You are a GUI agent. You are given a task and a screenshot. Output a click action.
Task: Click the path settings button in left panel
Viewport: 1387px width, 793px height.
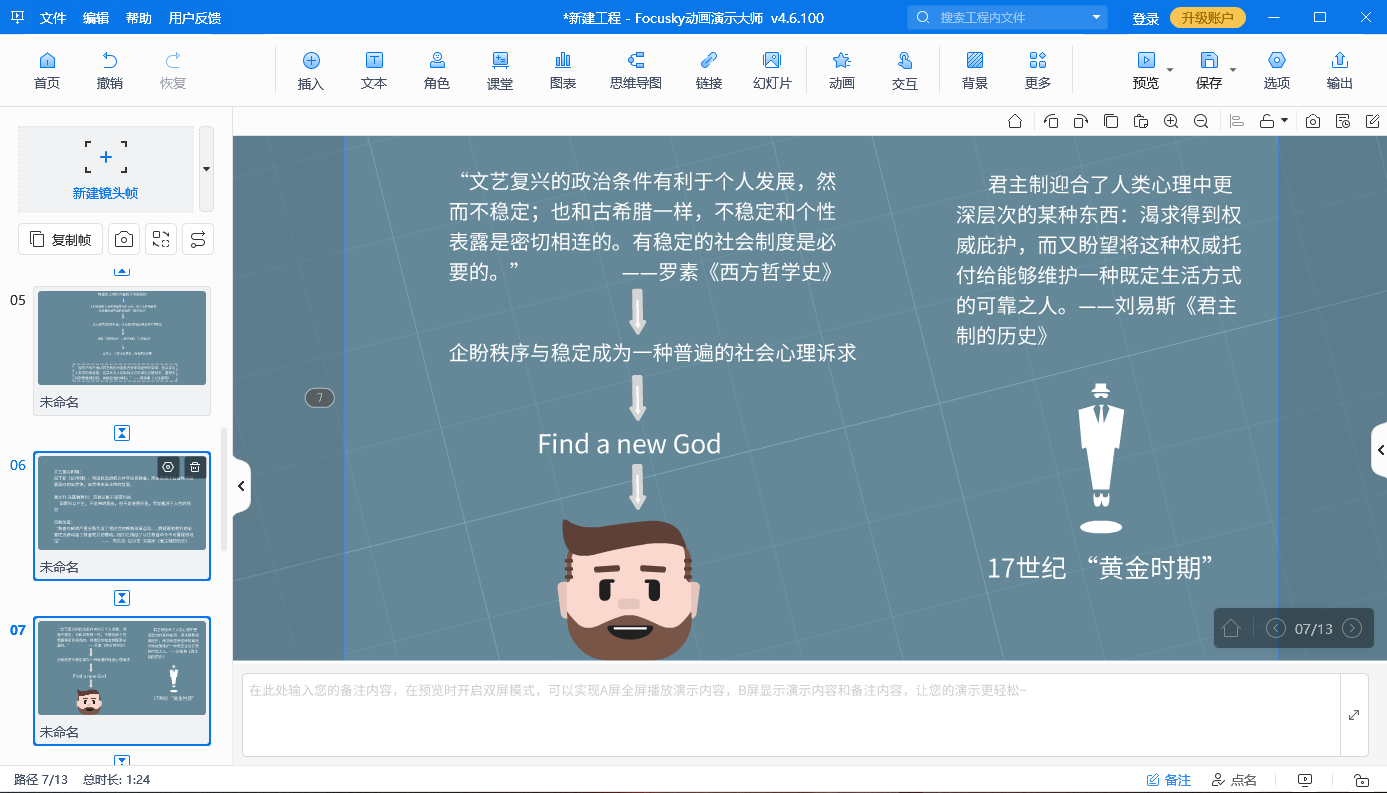(198, 239)
